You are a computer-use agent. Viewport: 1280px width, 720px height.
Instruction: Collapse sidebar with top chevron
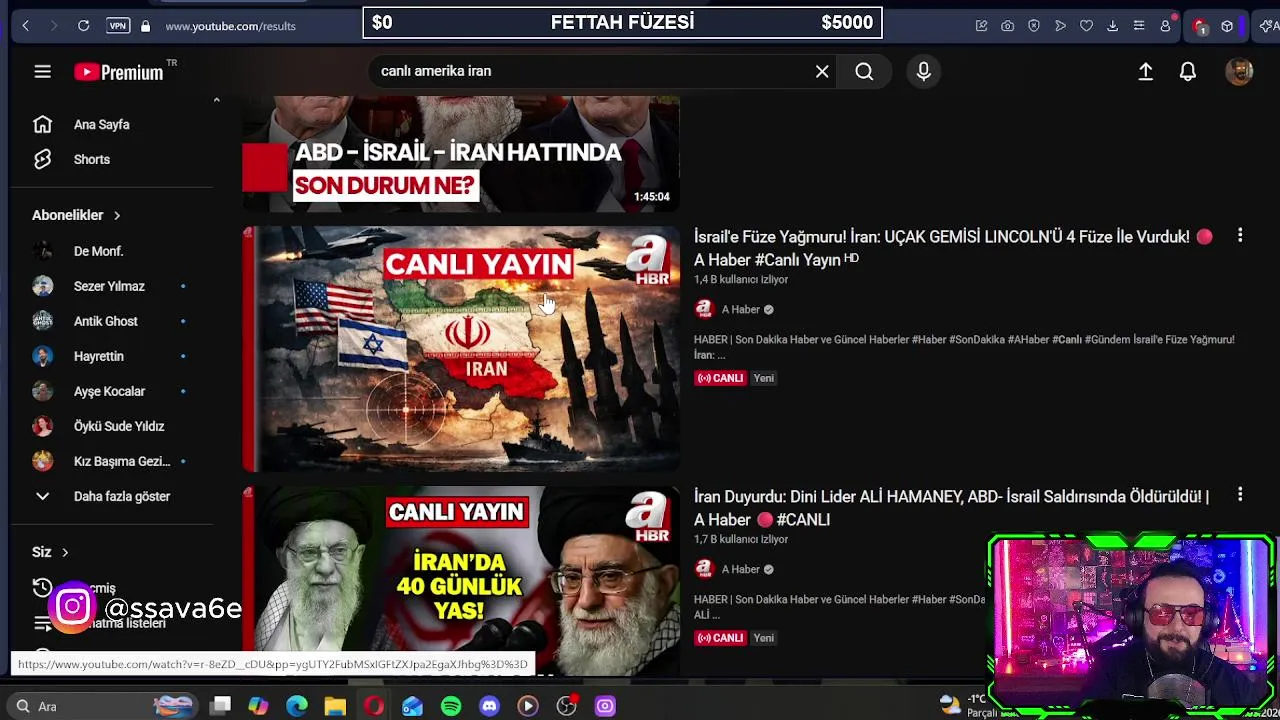216,100
